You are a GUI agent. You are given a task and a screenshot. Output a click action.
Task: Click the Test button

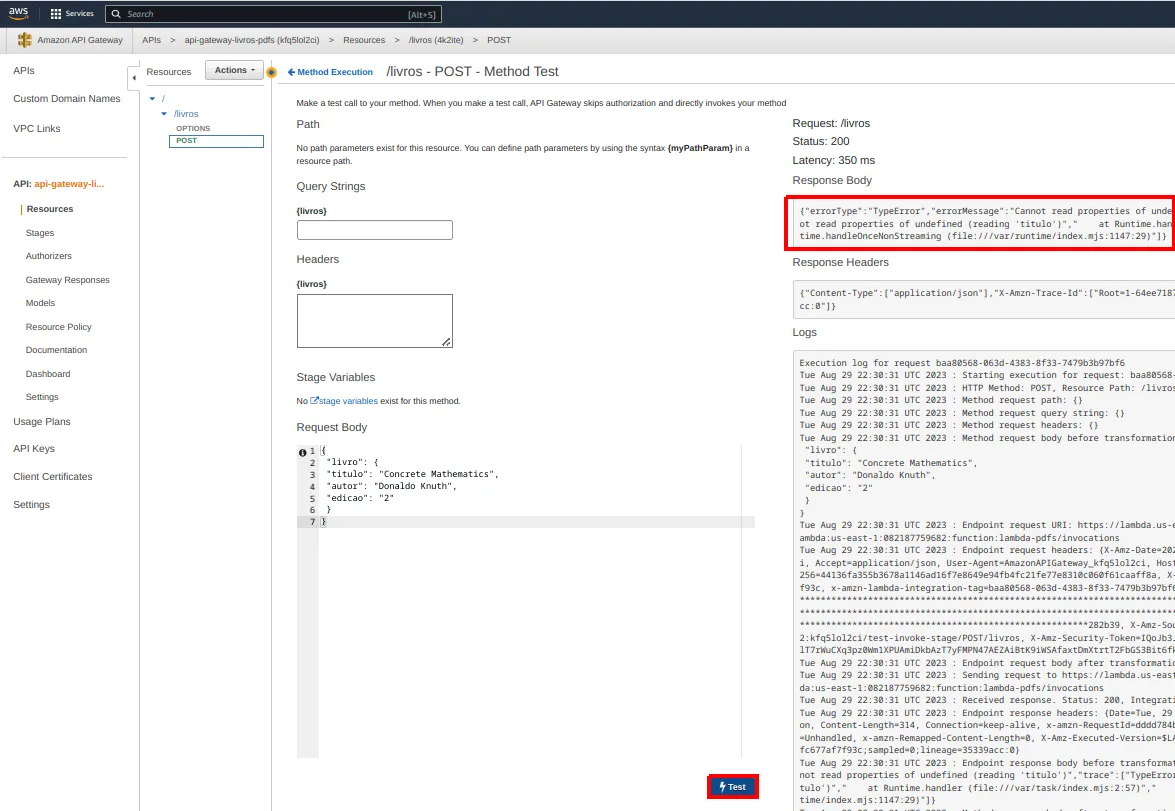[x=733, y=787]
